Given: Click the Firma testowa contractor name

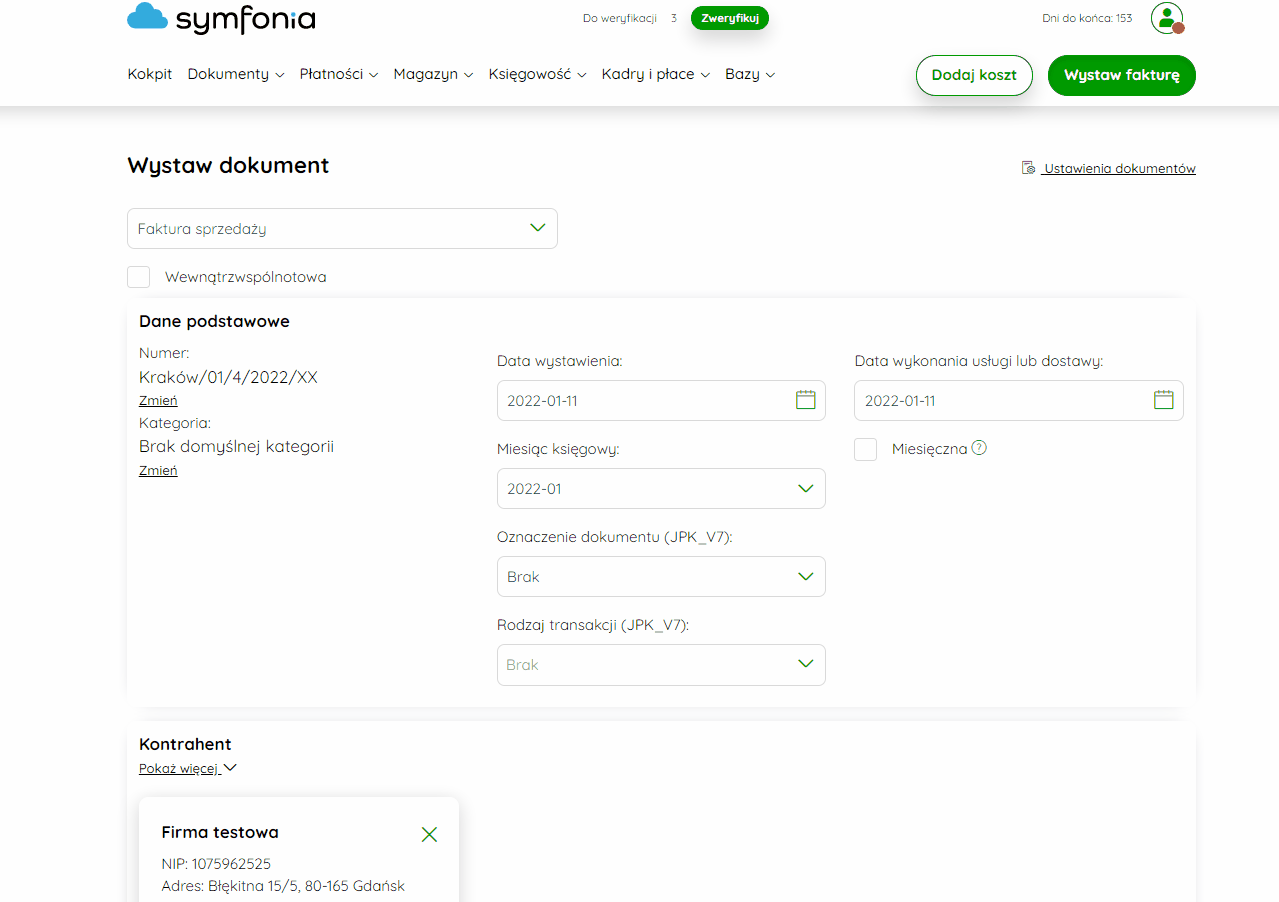Looking at the screenshot, I should click(x=220, y=832).
